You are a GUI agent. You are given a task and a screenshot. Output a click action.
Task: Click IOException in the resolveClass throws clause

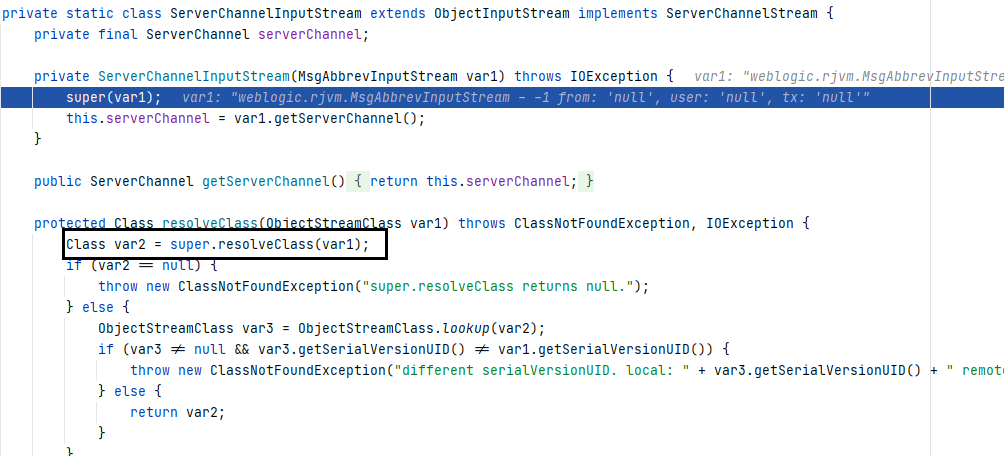point(750,224)
